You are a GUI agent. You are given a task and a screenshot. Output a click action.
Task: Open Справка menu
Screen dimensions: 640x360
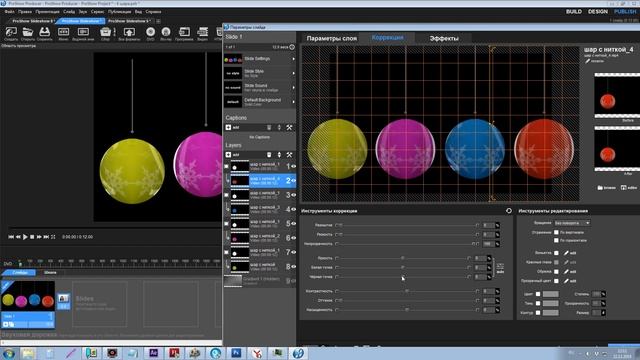point(153,12)
